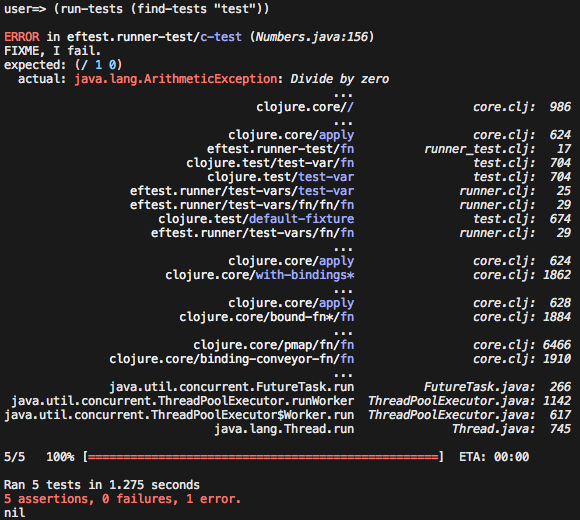Click clojure.test/test-var/fn frame
The width and height of the screenshot is (580, 520).
coord(270,163)
